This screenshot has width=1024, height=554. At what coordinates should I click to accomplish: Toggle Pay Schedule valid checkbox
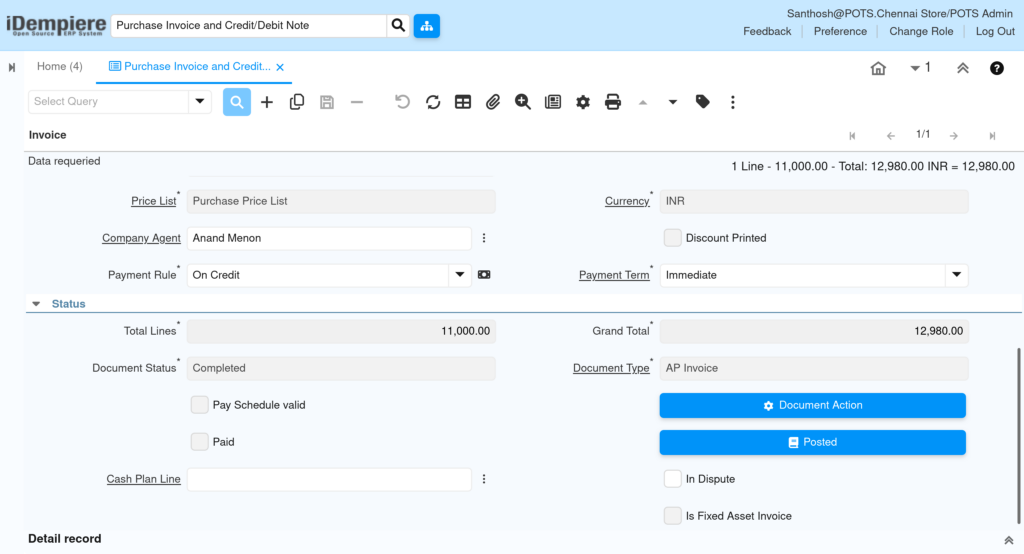pyautogui.click(x=200, y=405)
